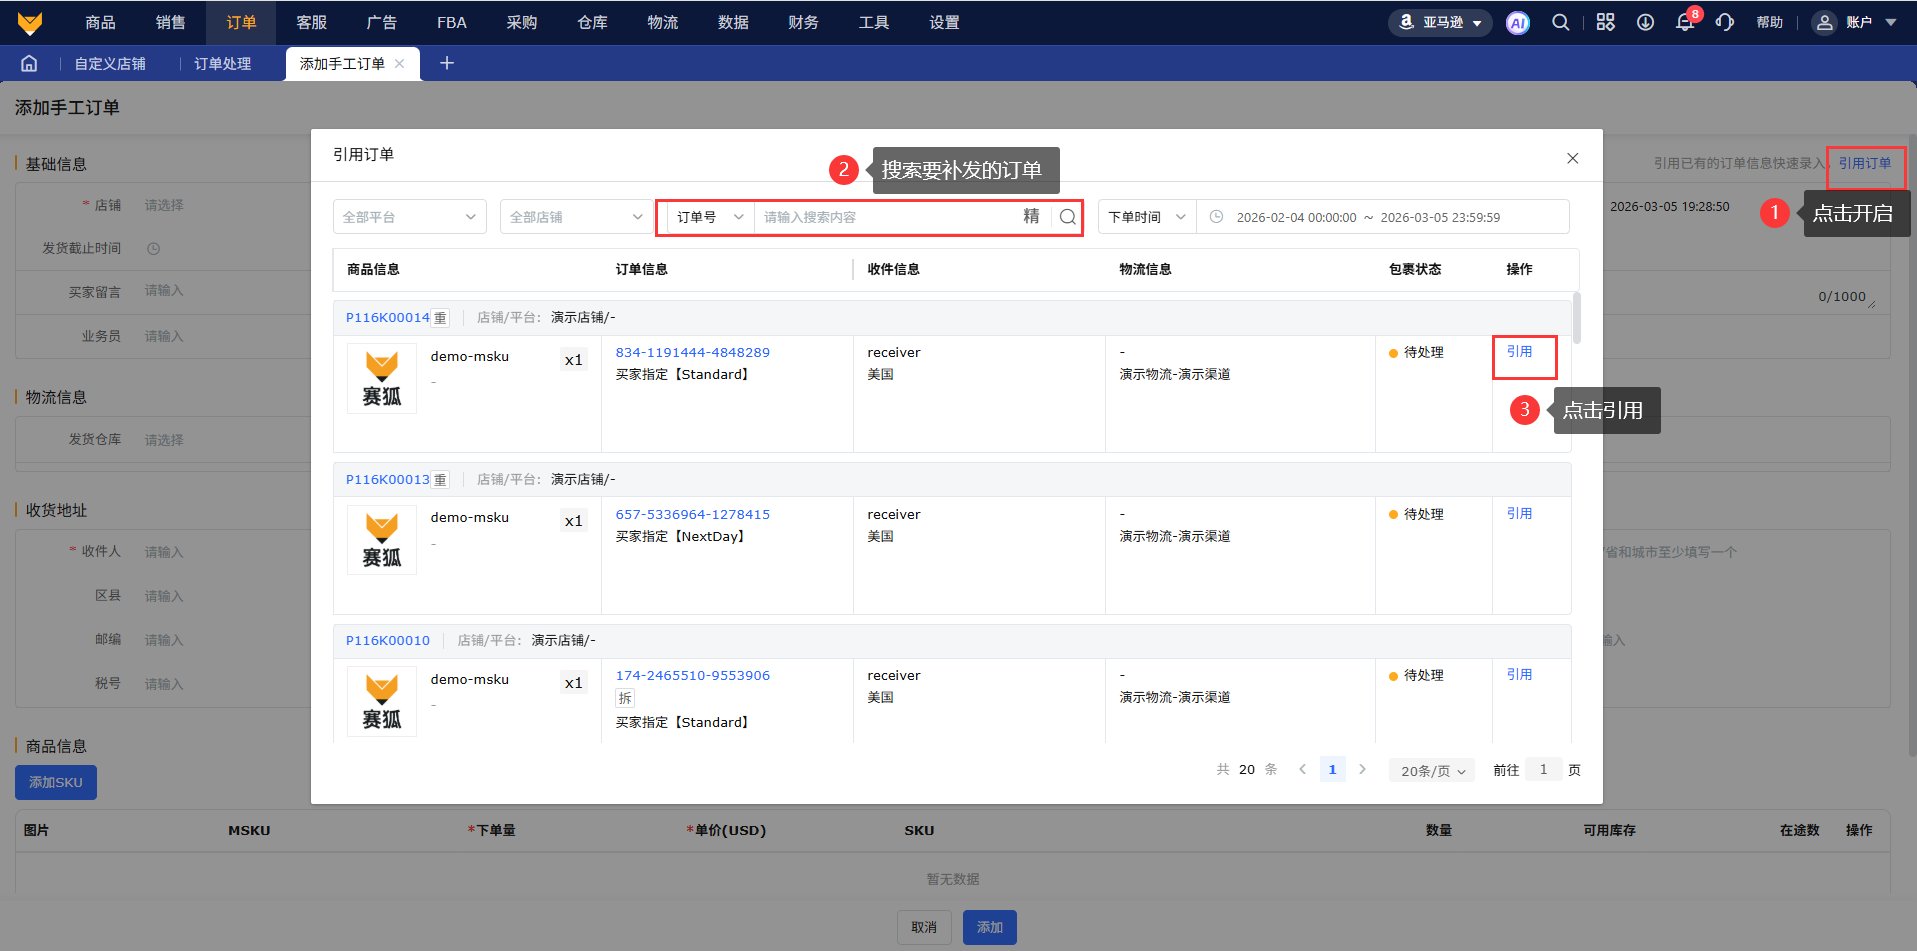Click the search icon in order search box
This screenshot has width=1917, height=951.
tap(1068, 217)
